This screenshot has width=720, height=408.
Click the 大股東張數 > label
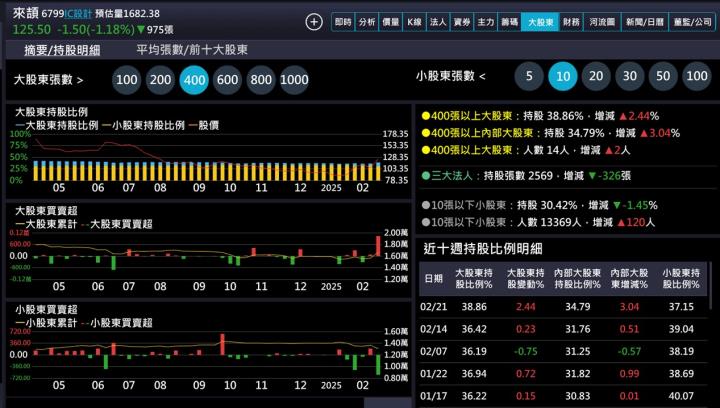click(x=48, y=80)
